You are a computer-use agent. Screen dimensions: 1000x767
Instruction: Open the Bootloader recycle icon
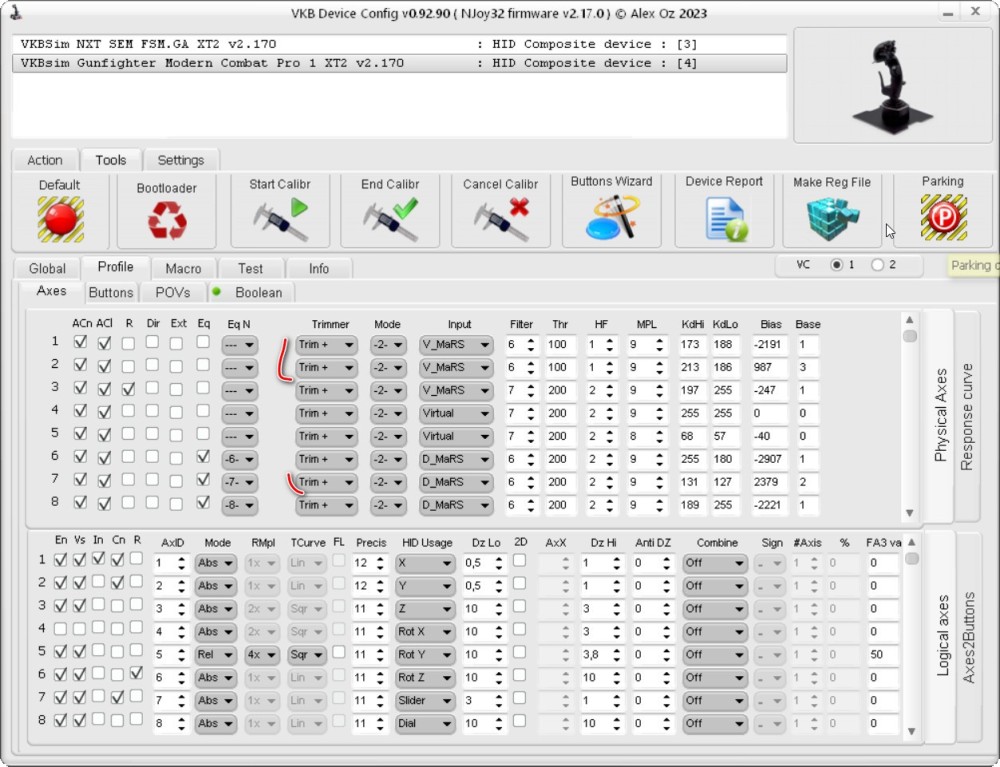(167, 220)
